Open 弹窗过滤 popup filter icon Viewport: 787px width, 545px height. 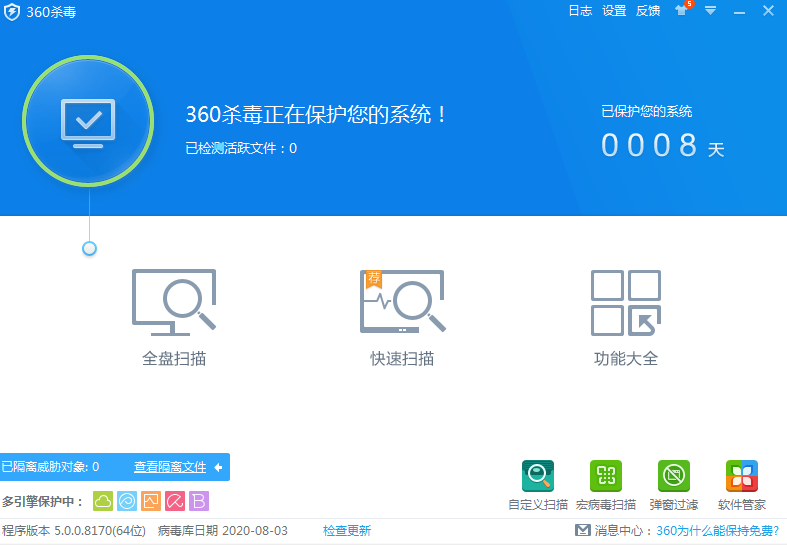674,476
